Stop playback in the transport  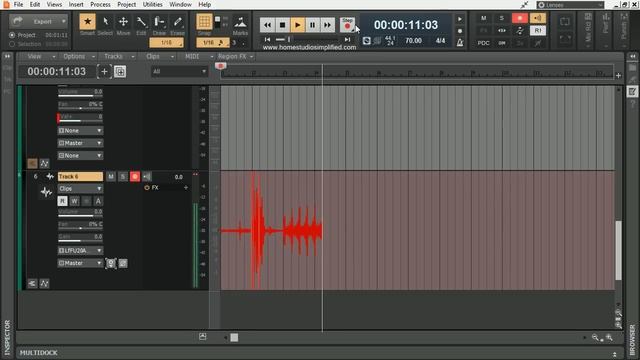[282, 25]
